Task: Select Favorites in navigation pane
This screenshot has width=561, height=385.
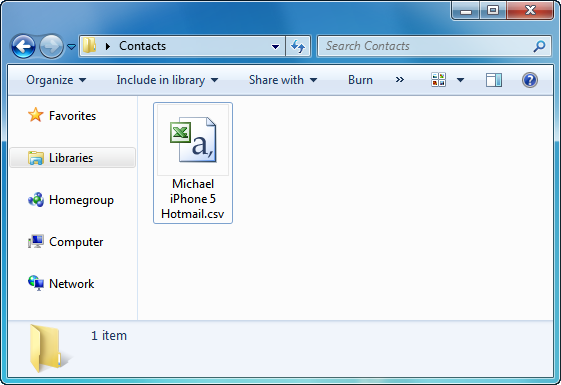Action: [x=73, y=116]
